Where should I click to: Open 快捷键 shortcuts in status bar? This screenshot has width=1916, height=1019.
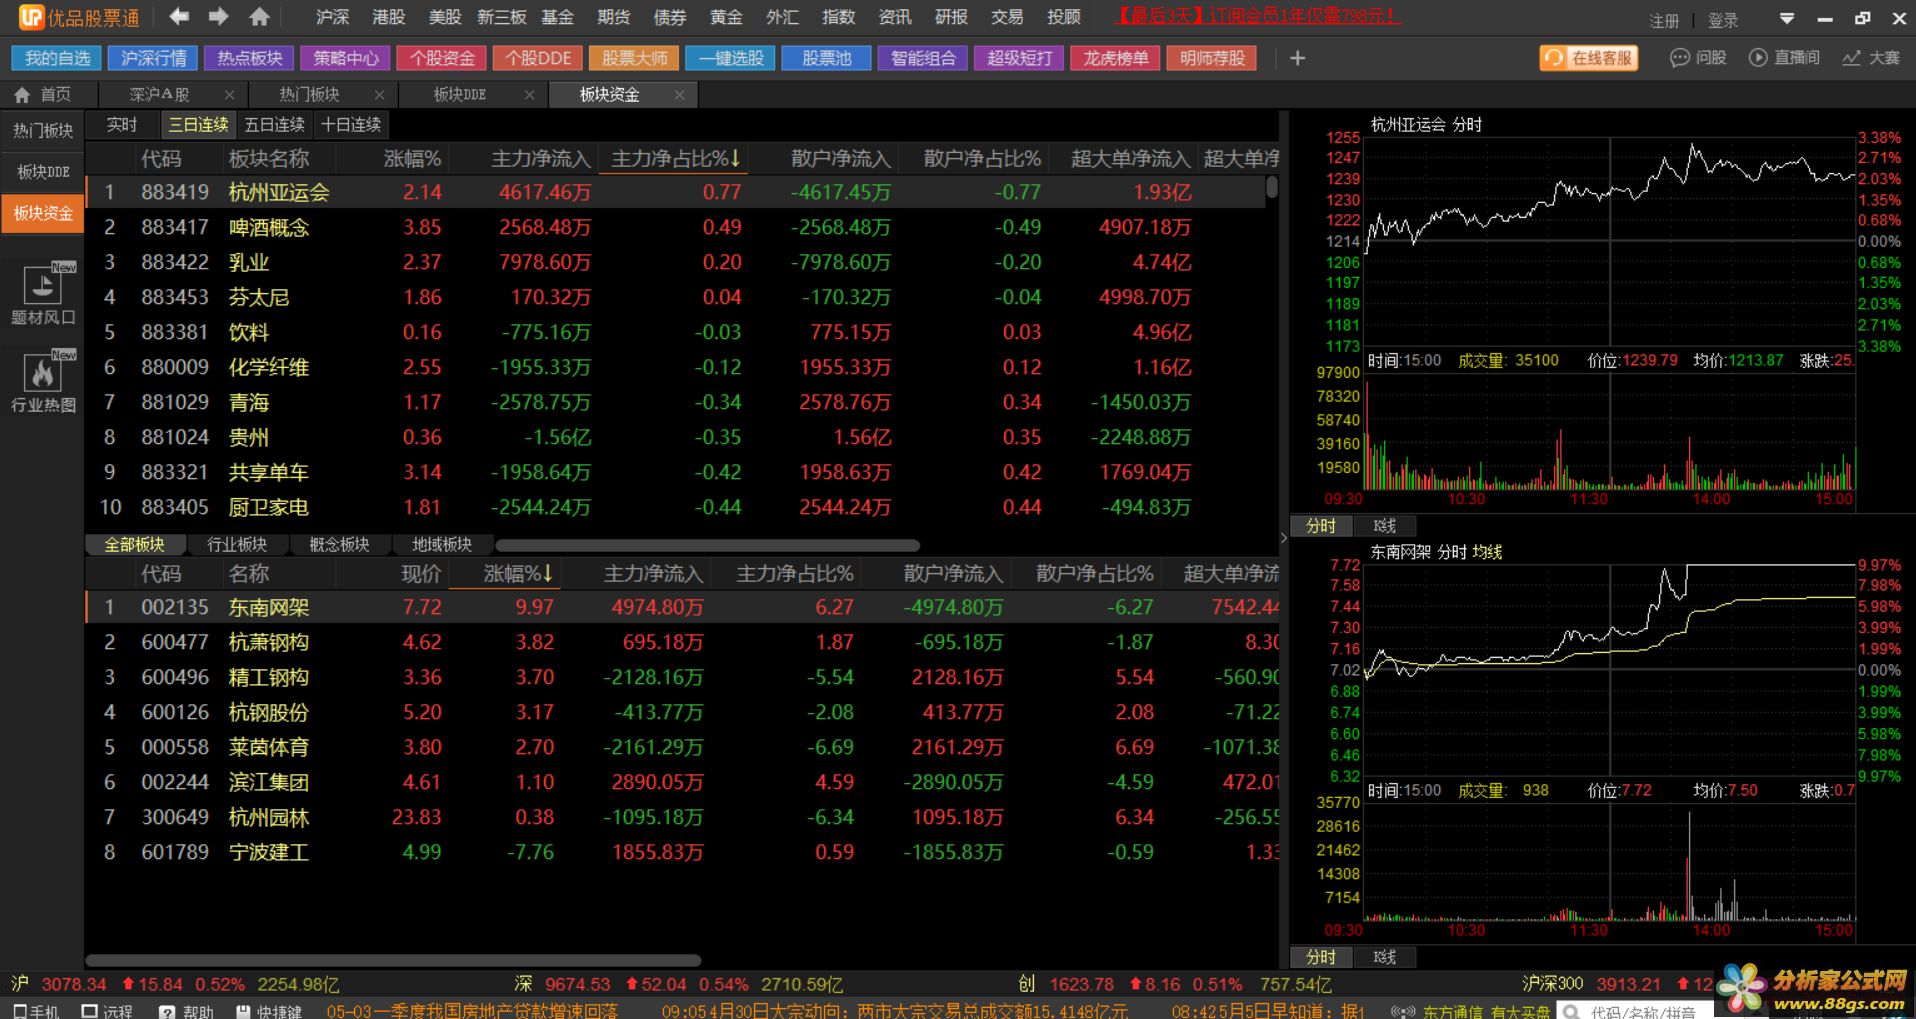tap(269, 1011)
